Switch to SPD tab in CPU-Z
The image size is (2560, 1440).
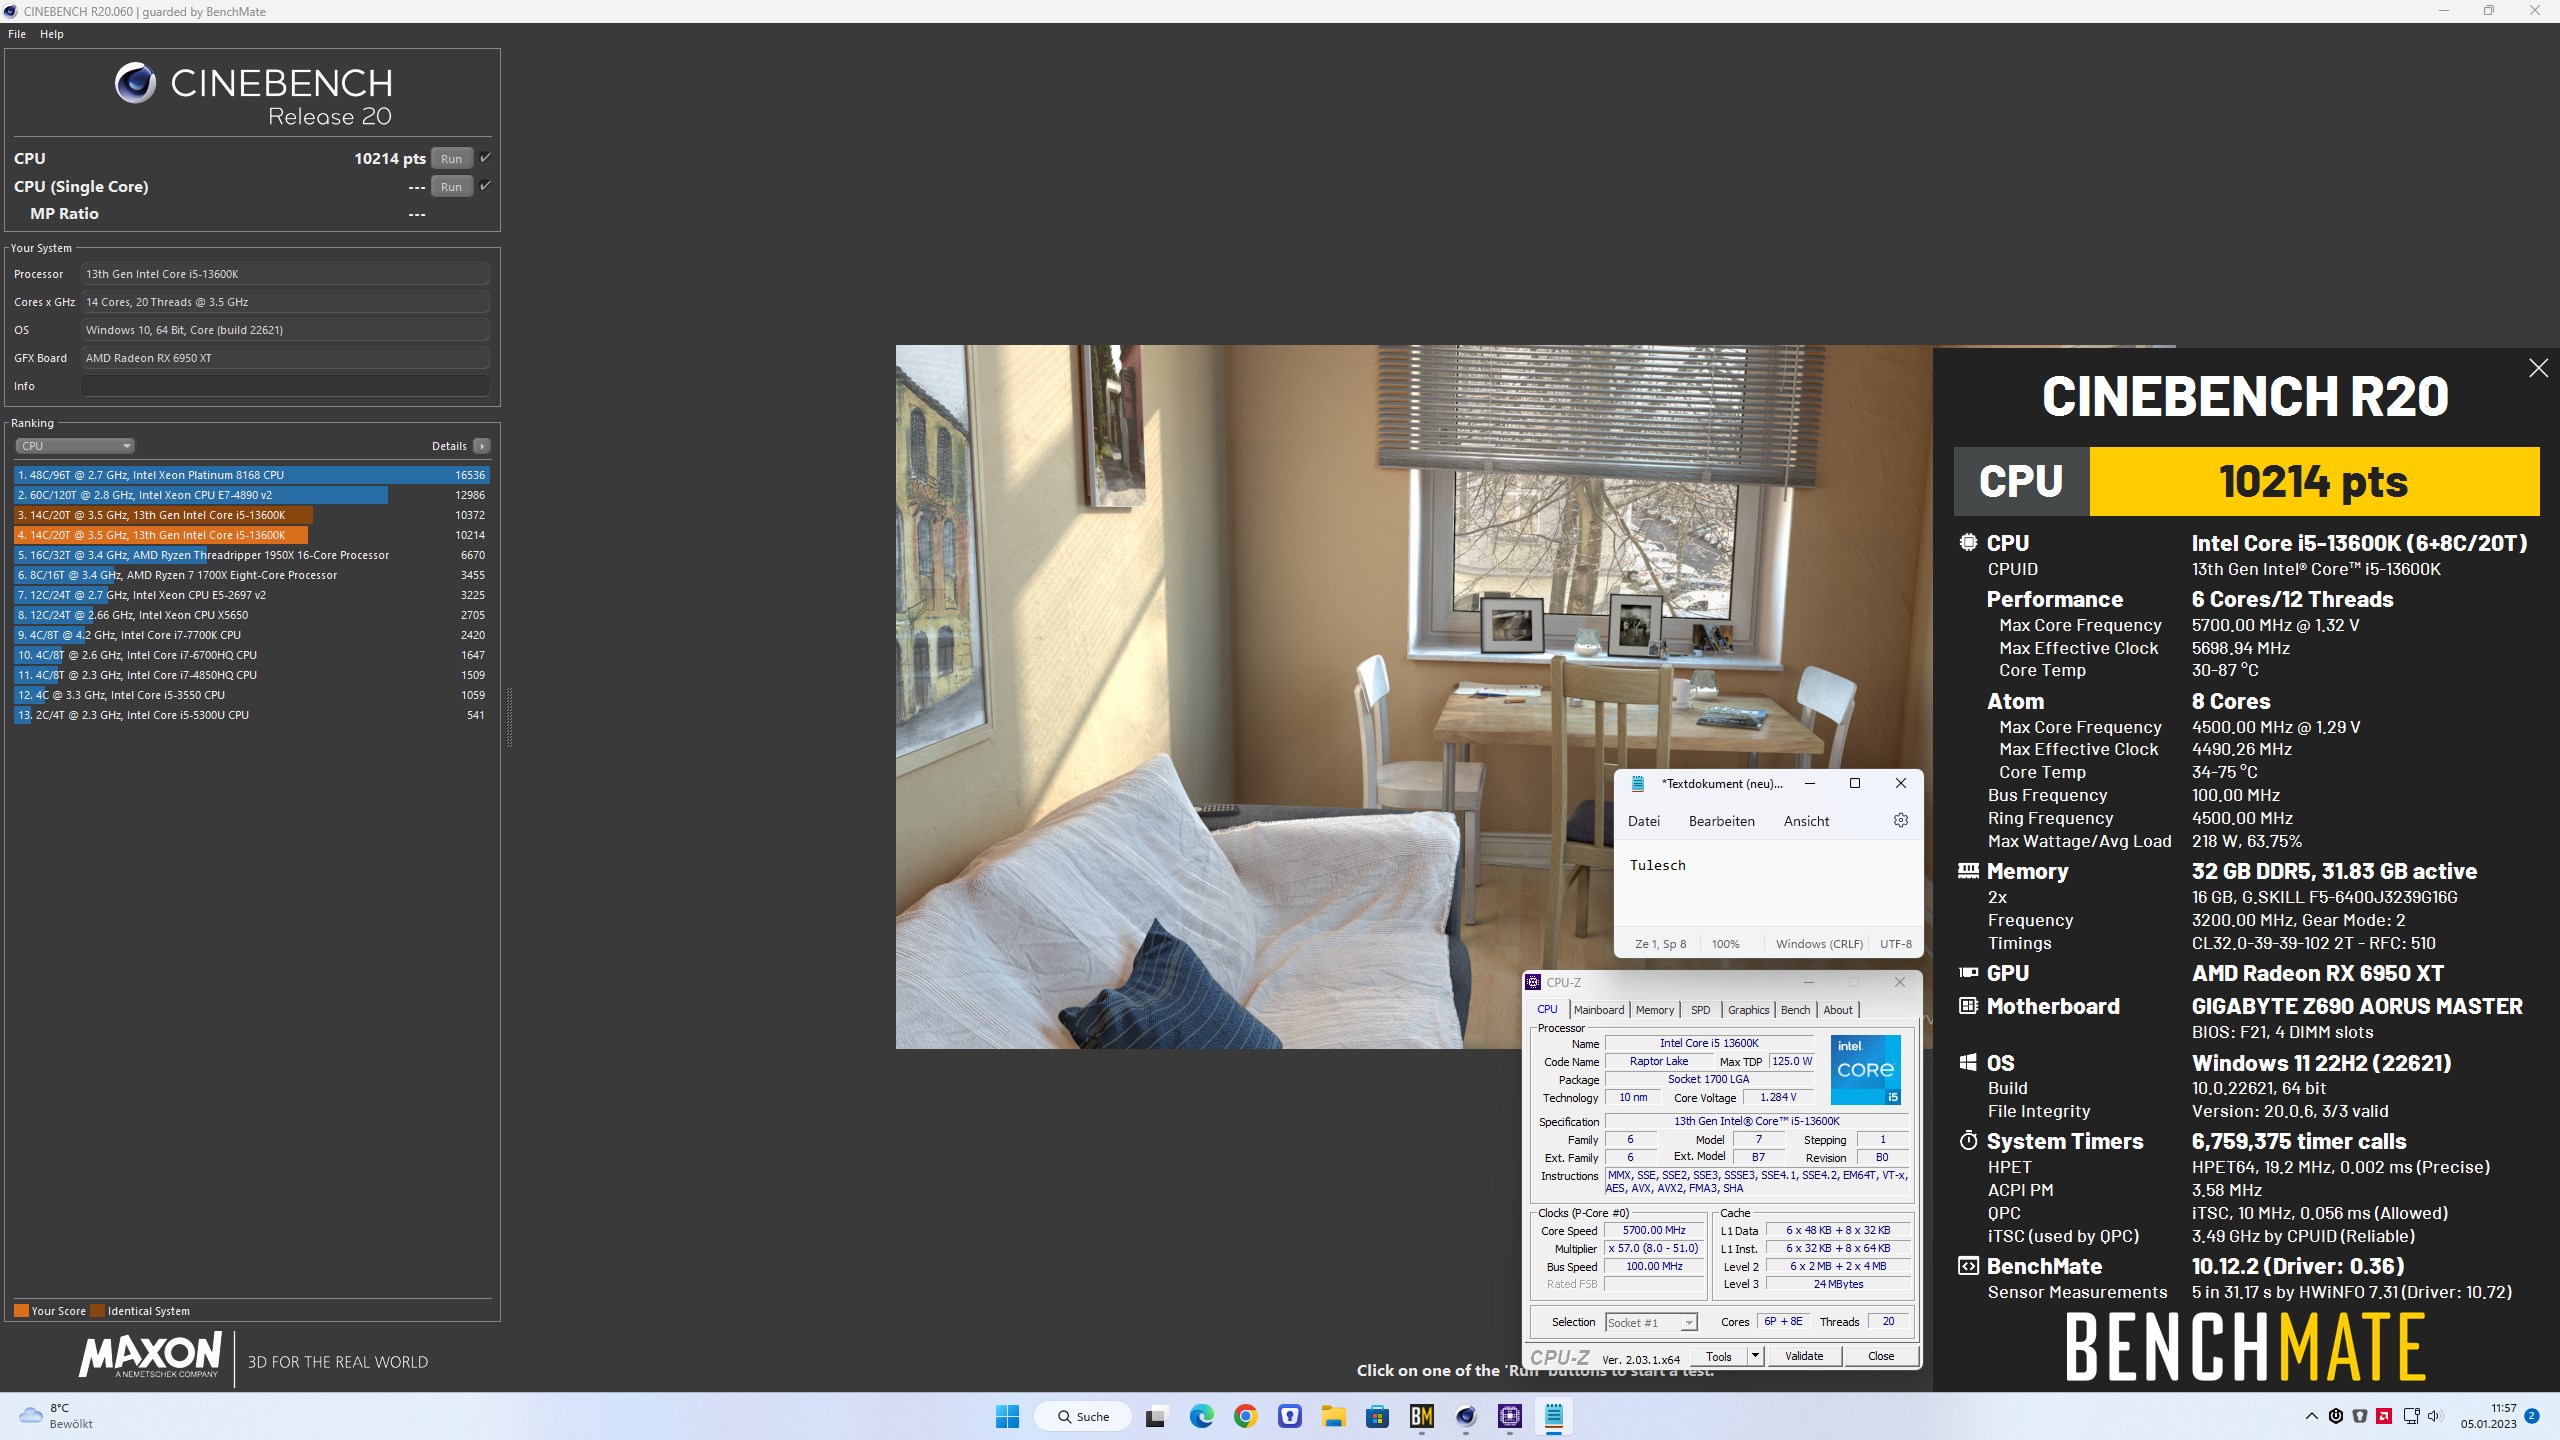point(1700,1010)
